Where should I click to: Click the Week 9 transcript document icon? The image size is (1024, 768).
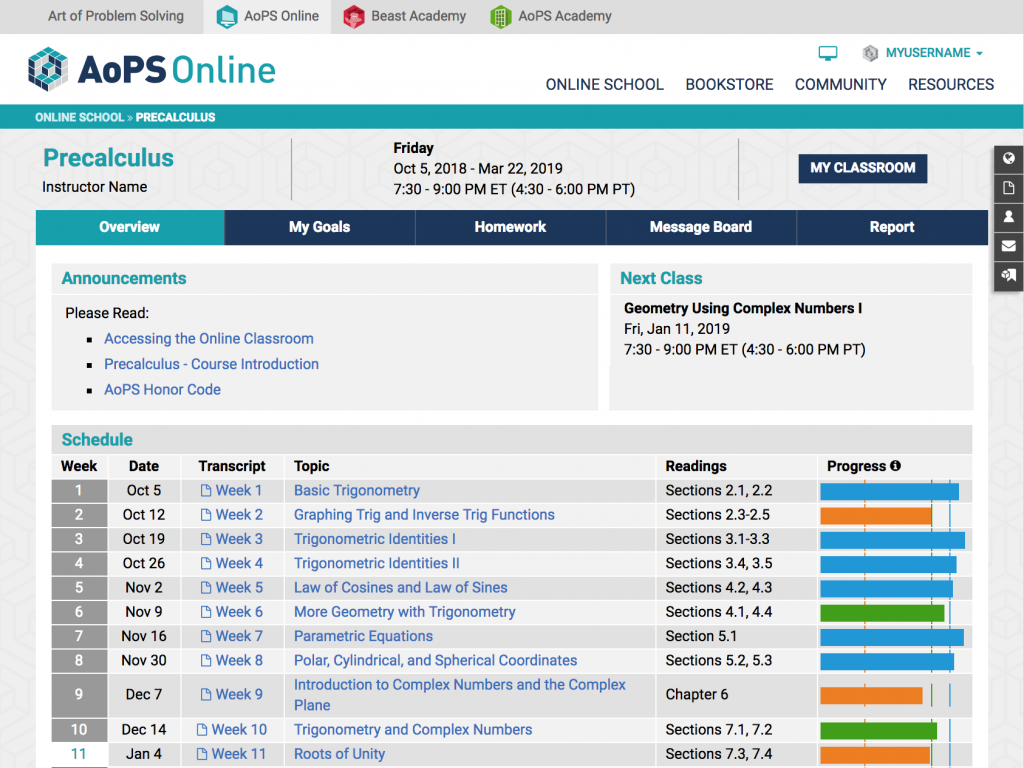coord(206,694)
